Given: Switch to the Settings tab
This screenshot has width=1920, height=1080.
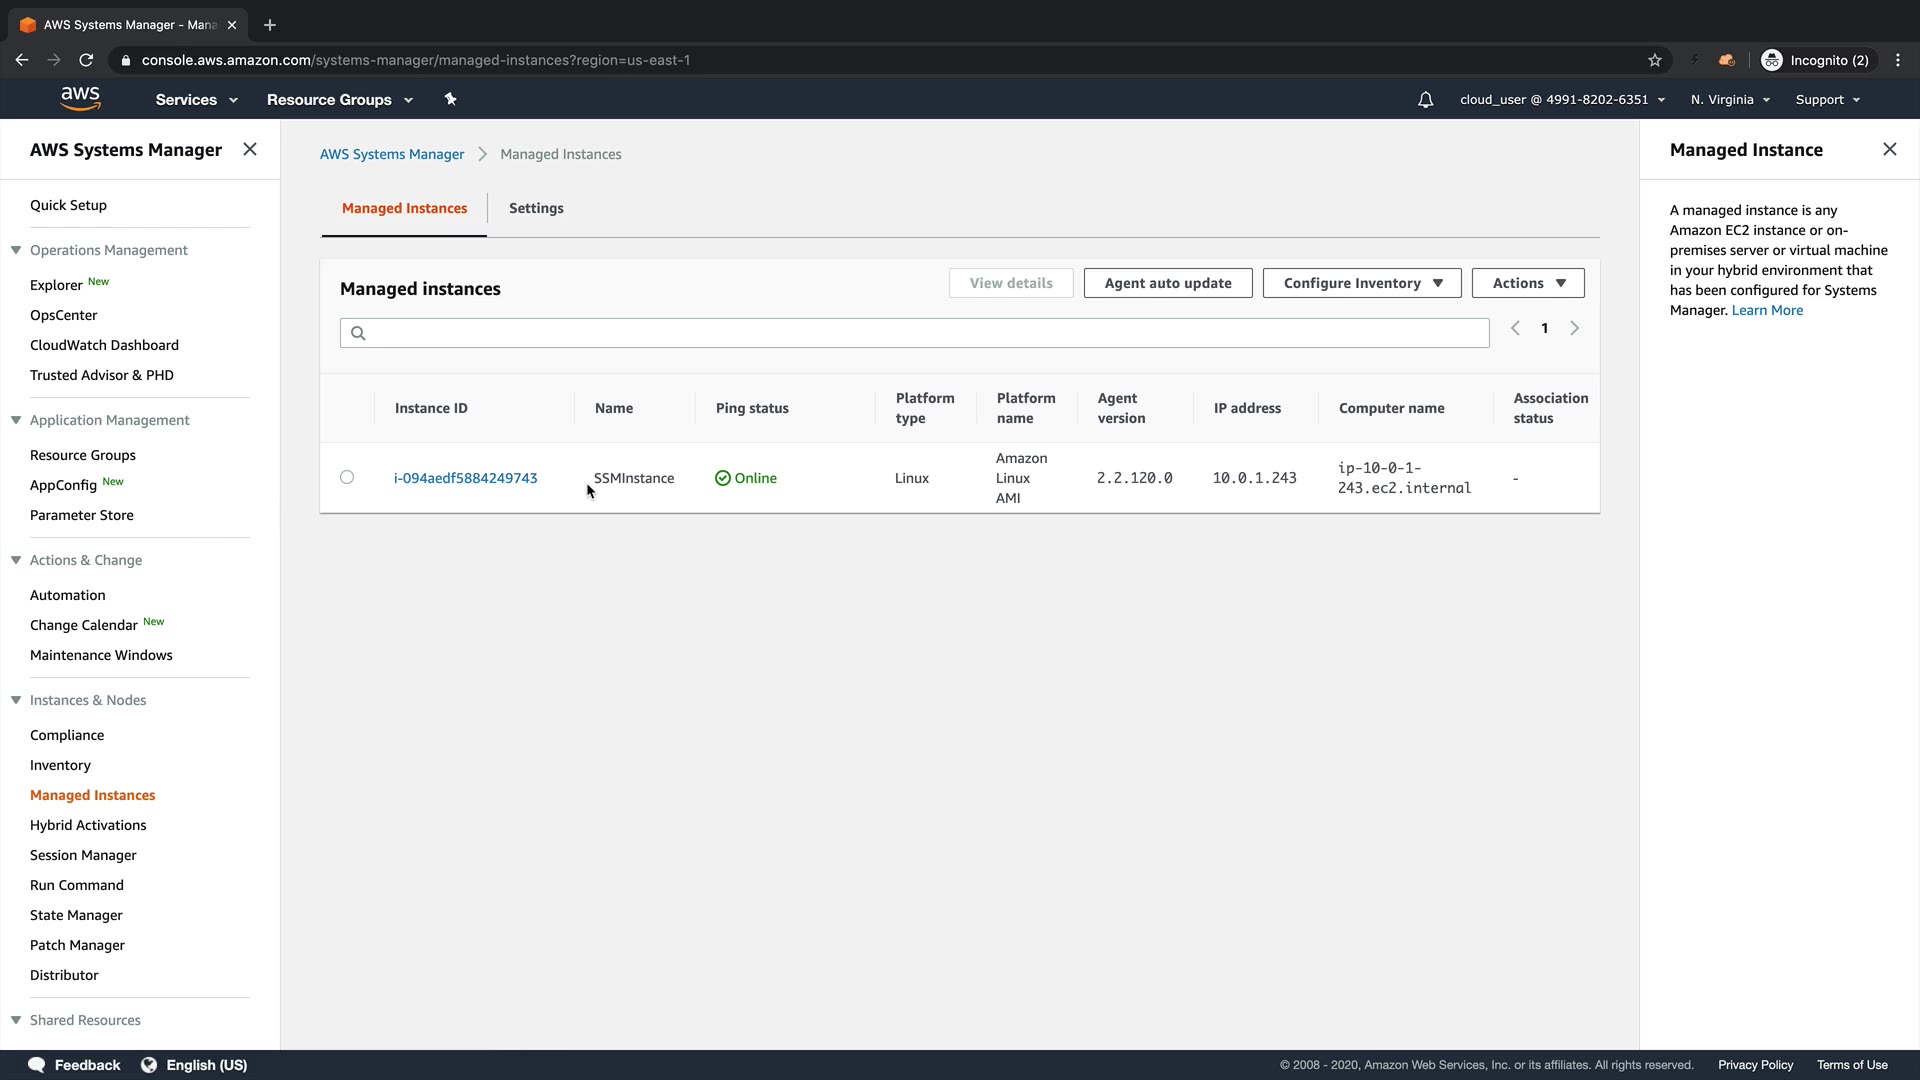Looking at the screenshot, I should click(x=536, y=208).
